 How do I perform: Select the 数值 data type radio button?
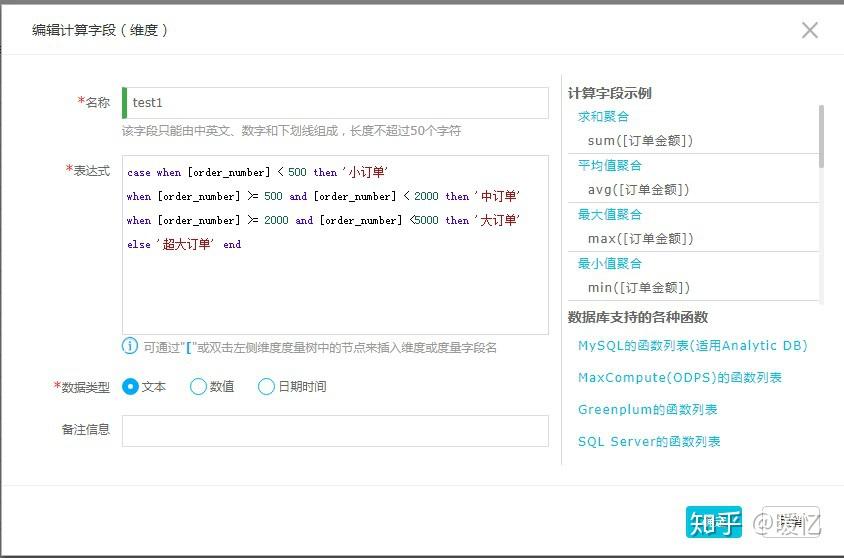(x=199, y=386)
